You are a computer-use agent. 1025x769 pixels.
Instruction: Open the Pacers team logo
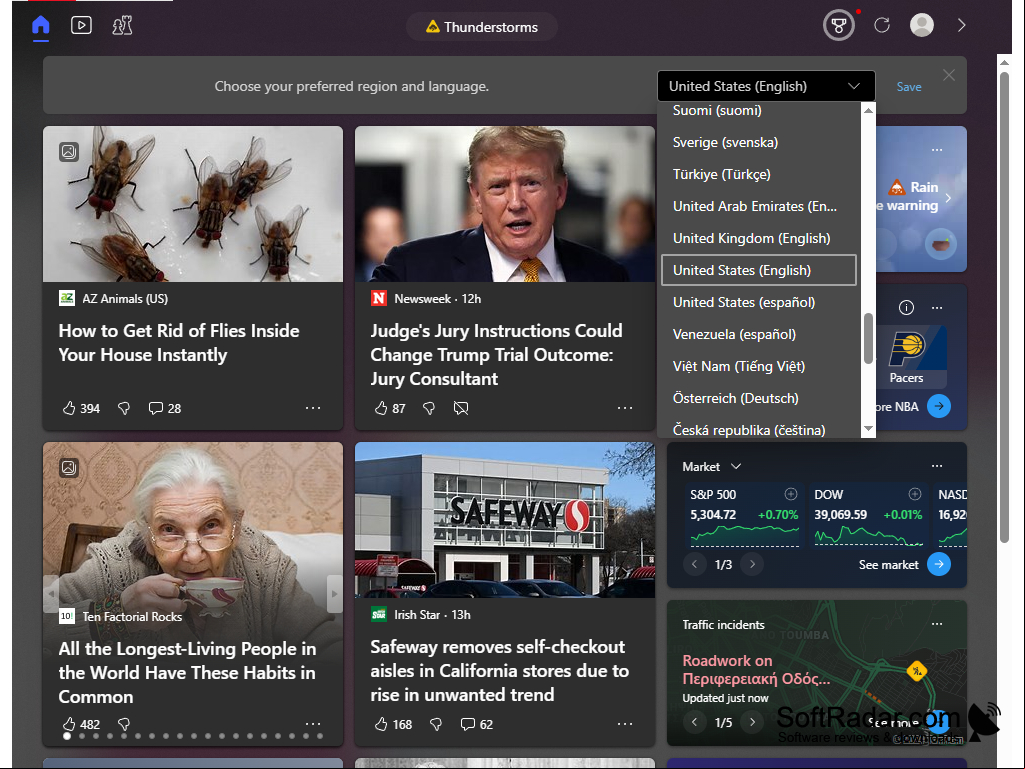pyautogui.click(x=908, y=347)
